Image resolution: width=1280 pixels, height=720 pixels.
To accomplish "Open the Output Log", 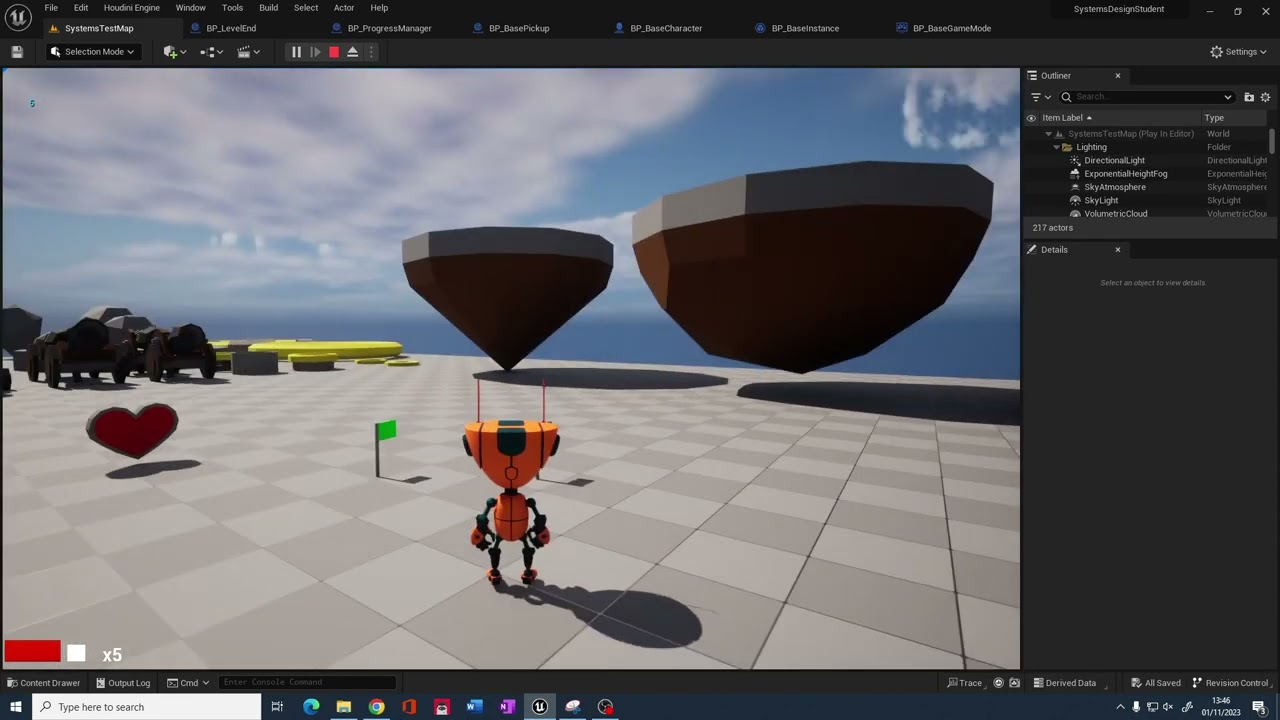I will tap(123, 683).
